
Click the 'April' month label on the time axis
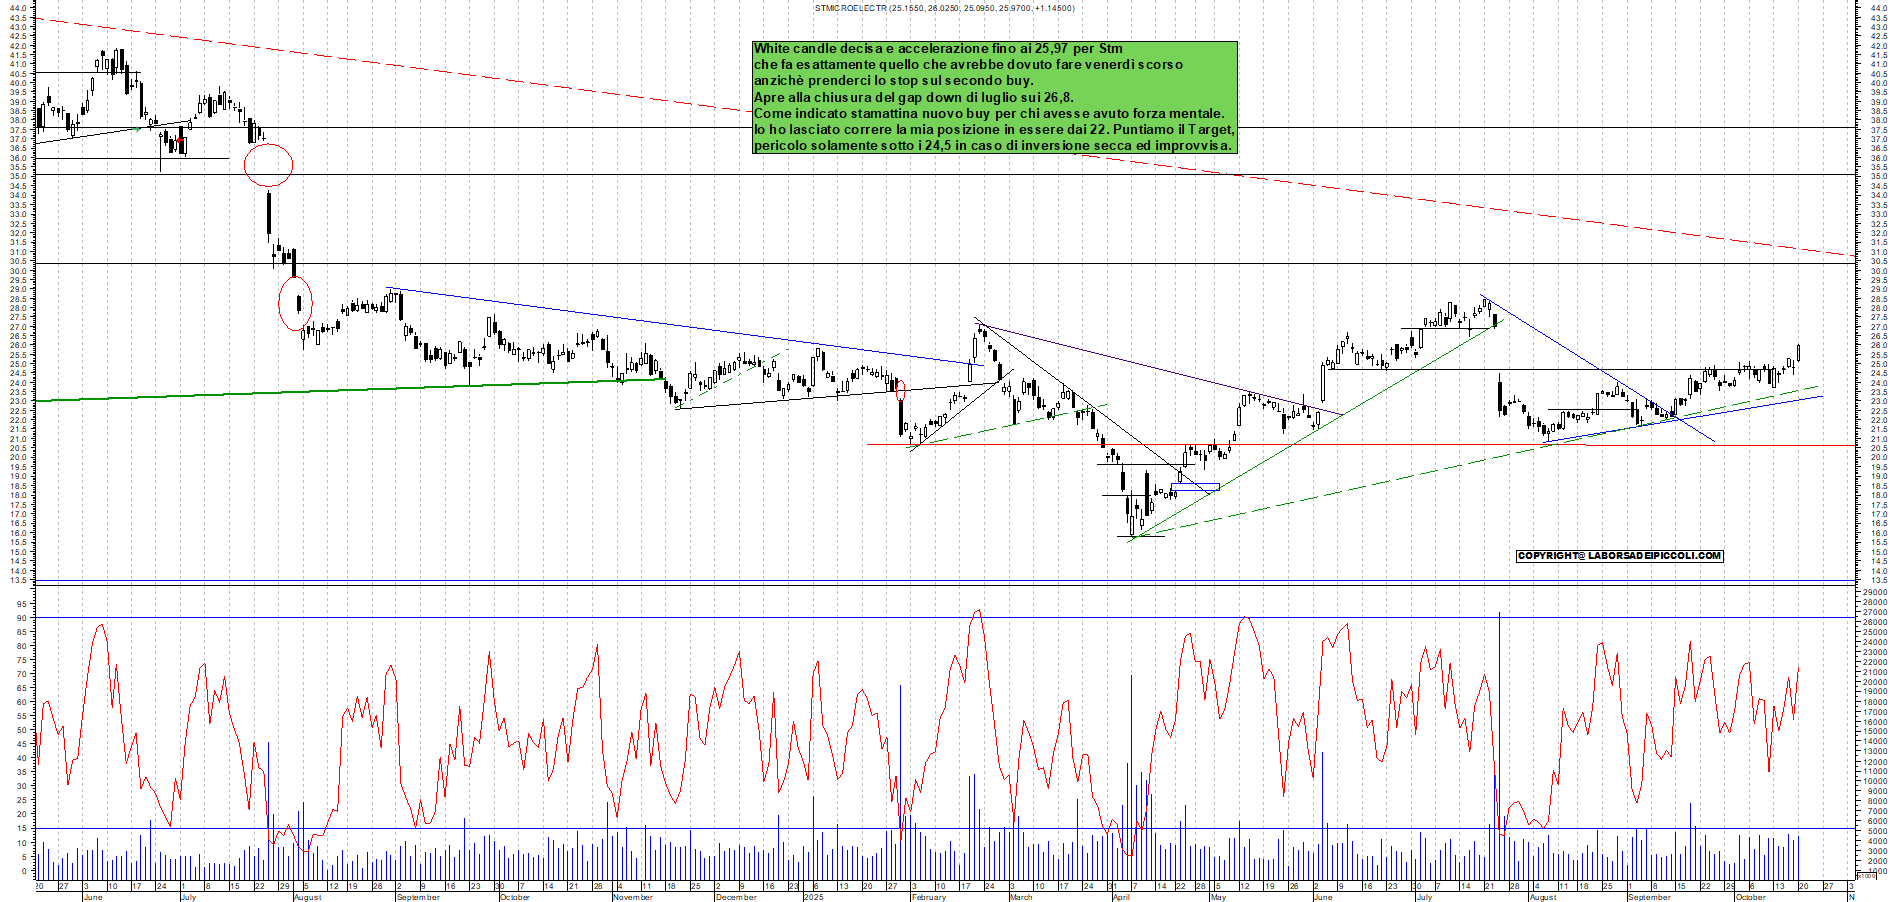(x=1121, y=897)
